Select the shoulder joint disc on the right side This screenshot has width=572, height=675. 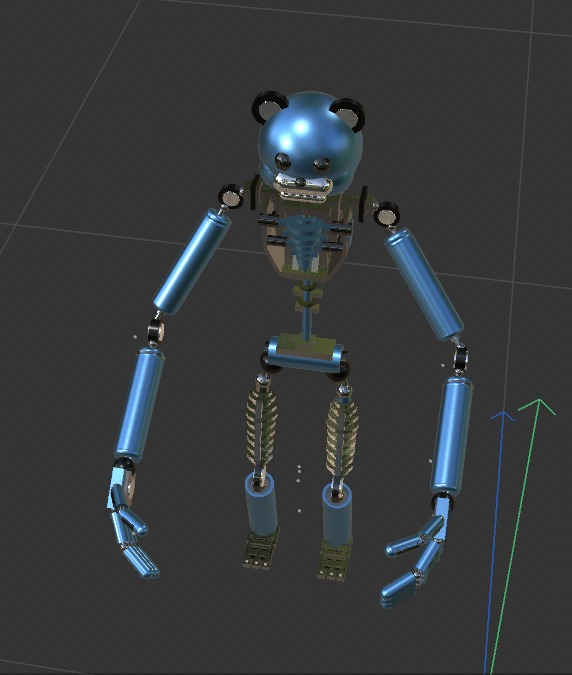(386, 214)
